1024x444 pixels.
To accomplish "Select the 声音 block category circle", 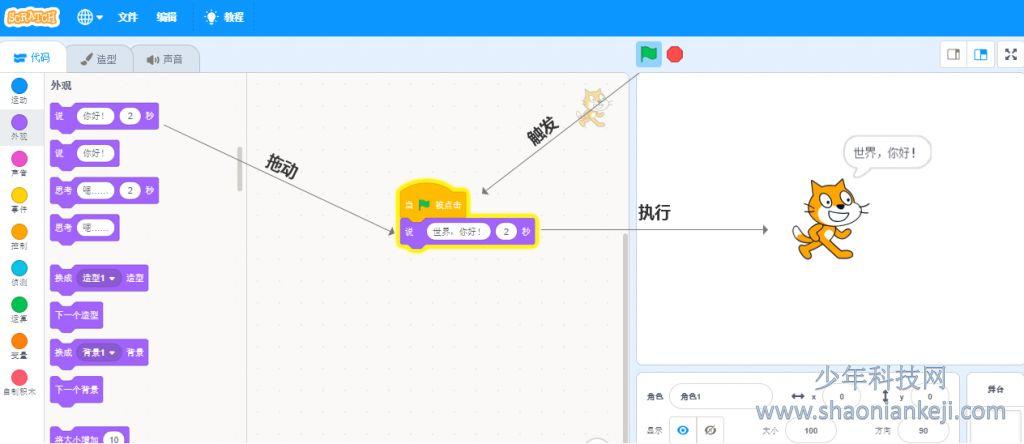I will [x=20, y=159].
